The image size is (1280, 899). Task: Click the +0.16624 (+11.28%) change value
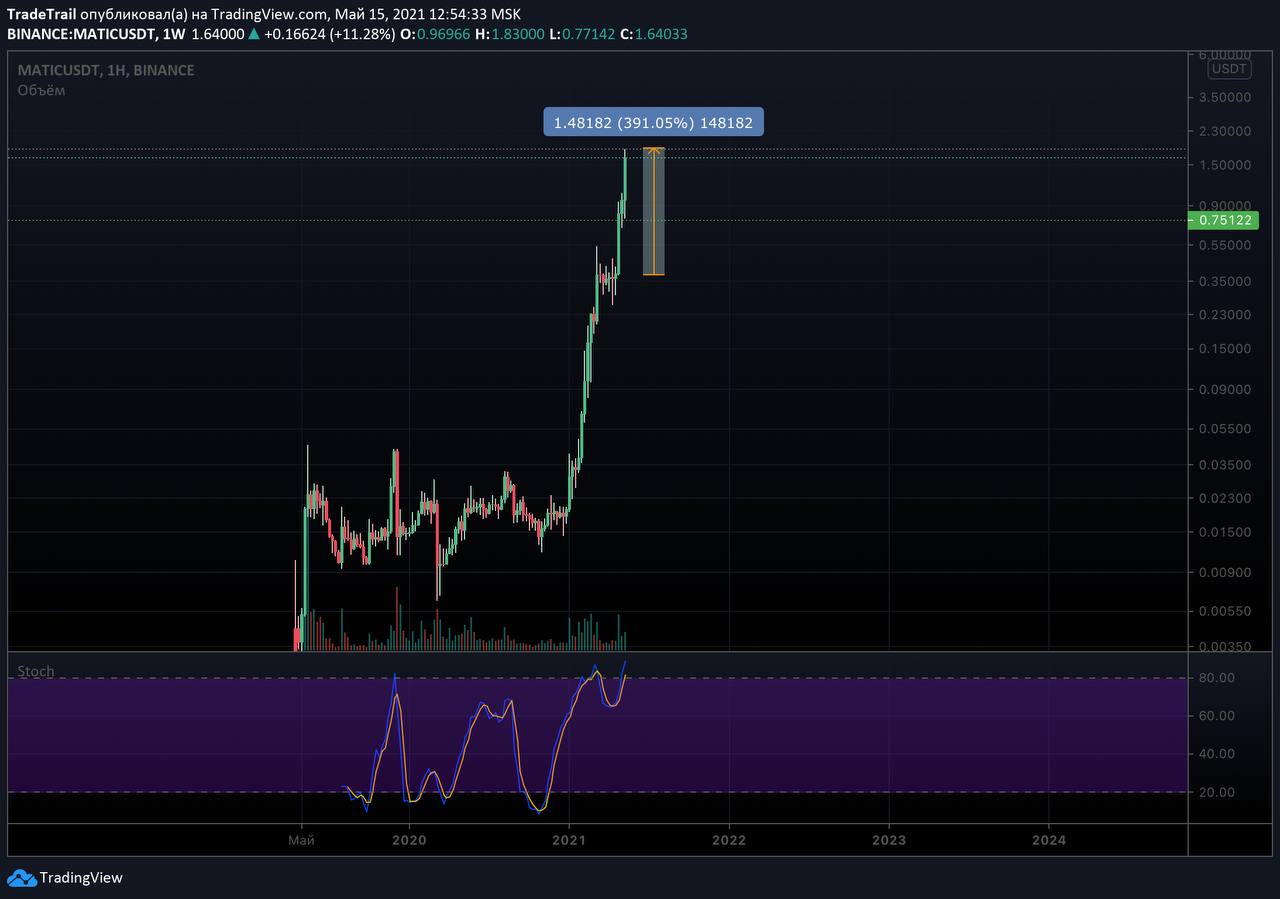click(x=329, y=34)
